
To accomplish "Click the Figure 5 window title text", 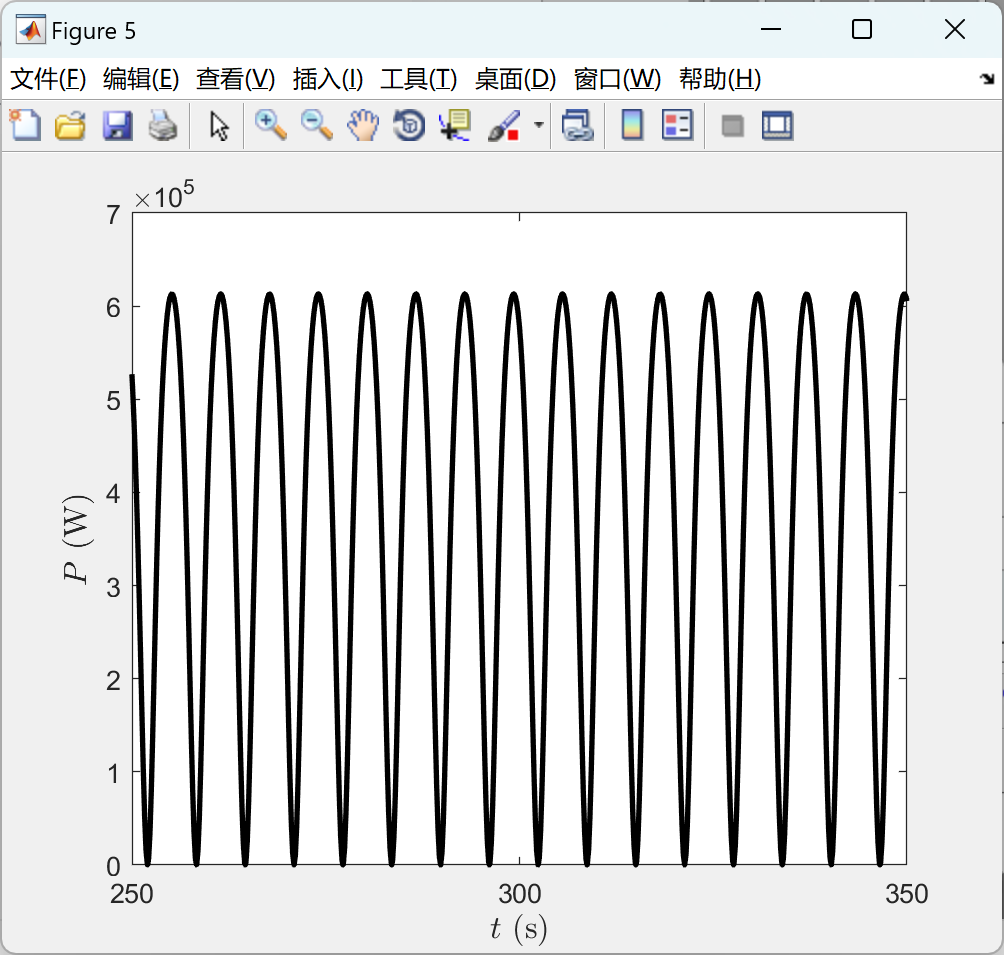I will point(93,31).
